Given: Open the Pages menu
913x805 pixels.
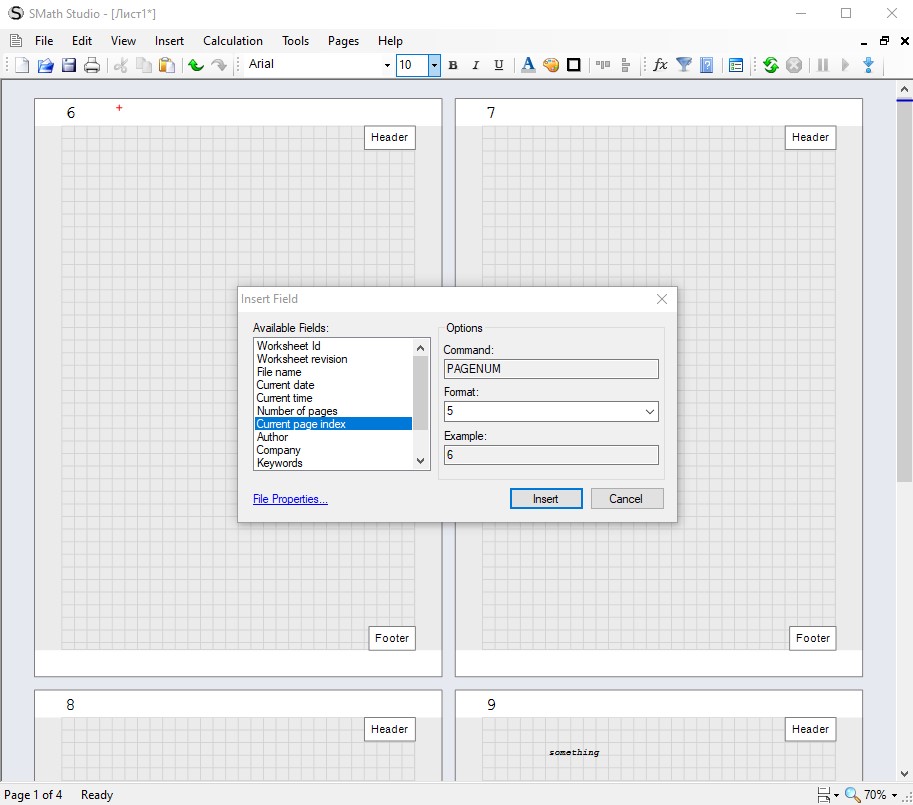Looking at the screenshot, I should [343, 41].
